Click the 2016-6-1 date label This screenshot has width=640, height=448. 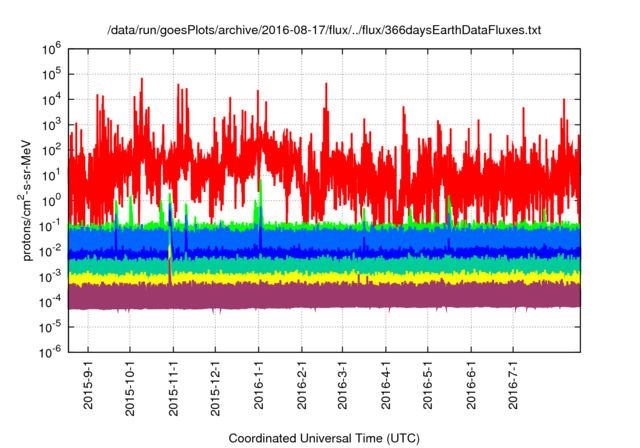[x=471, y=386]
